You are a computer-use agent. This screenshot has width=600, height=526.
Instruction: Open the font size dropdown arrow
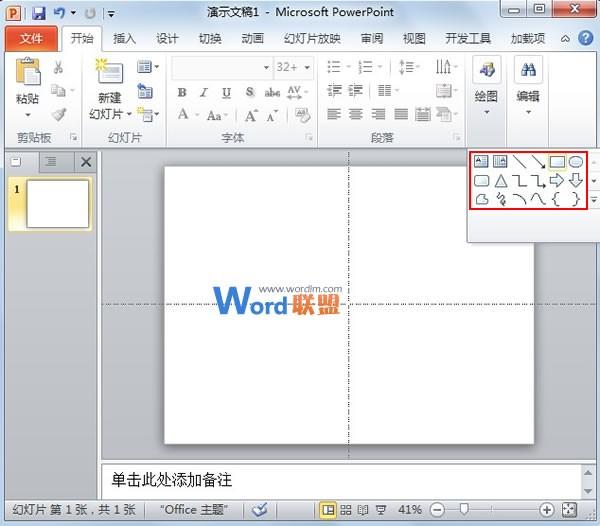point(307,68)
